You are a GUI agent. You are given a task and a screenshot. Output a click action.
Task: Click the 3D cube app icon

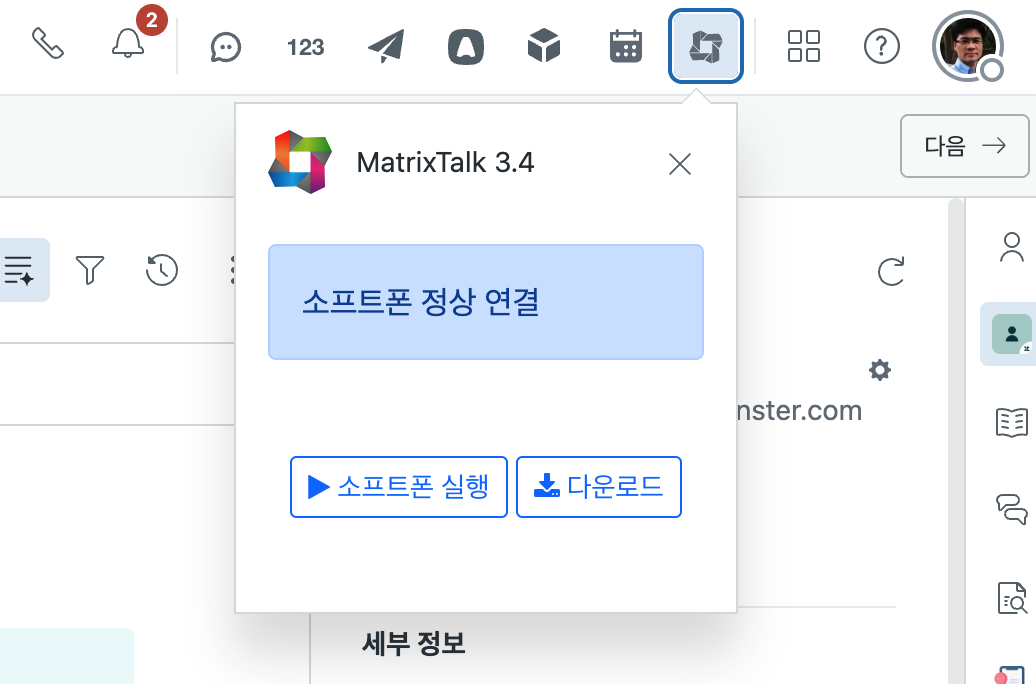click(544, 46)
